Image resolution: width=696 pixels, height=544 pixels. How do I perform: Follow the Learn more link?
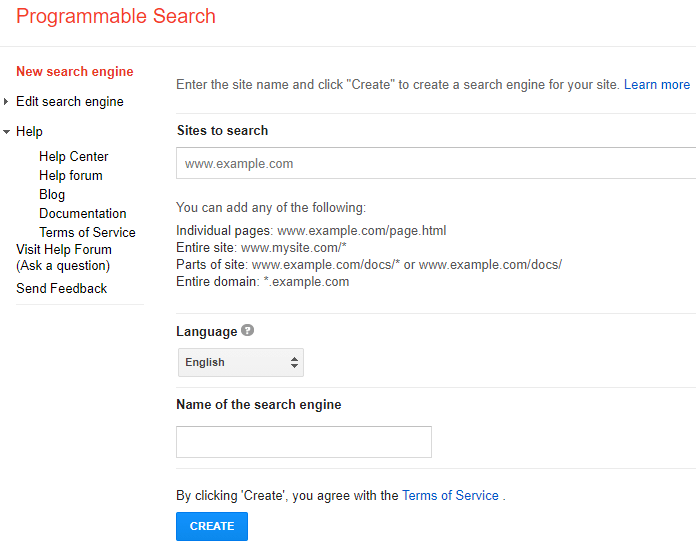coord(657,85)
